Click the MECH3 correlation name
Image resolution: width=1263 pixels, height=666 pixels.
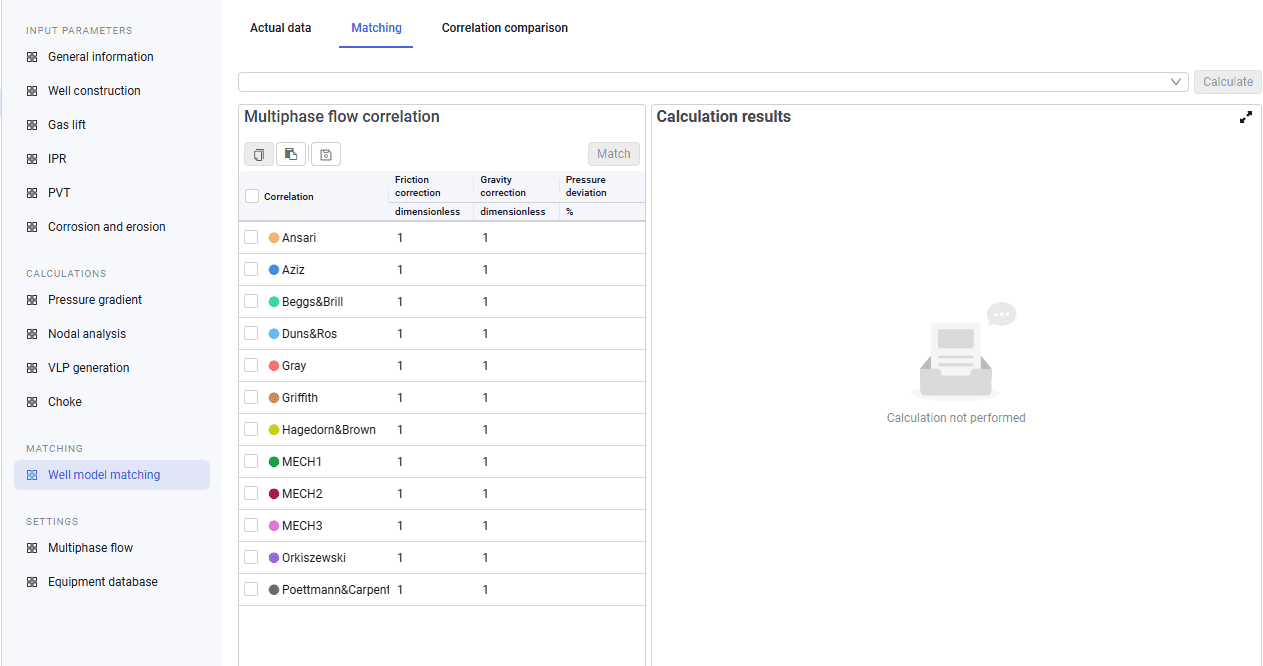(x=302, y=526)
